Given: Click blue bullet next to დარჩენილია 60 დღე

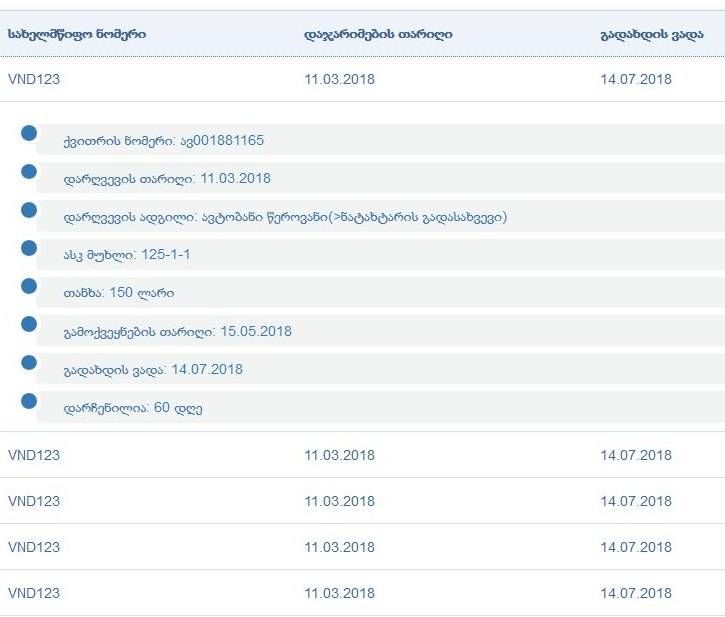Looking at the screenshot, I should (29, 401).
